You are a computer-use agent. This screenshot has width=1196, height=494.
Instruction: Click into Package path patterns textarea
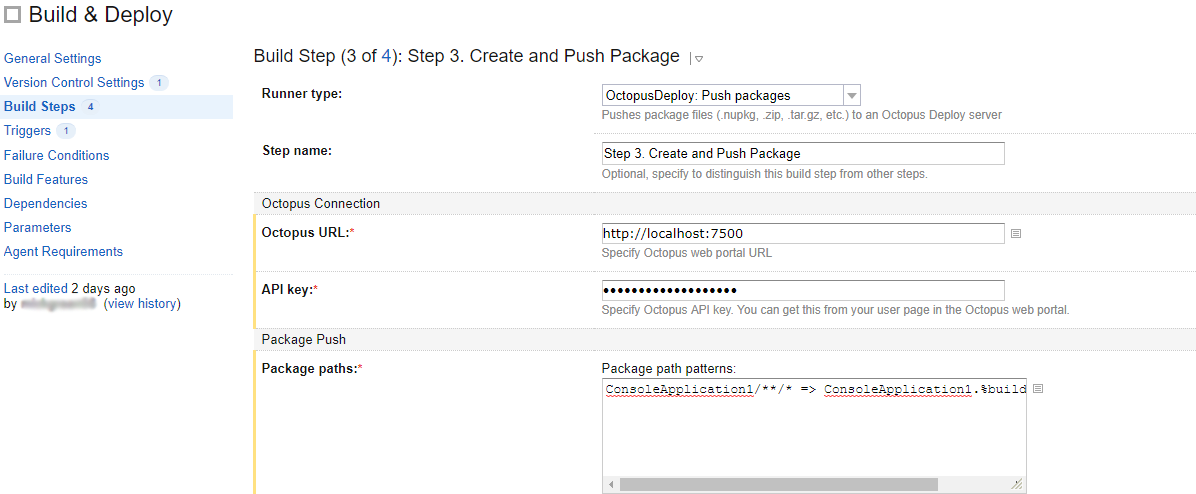point(814,435)
